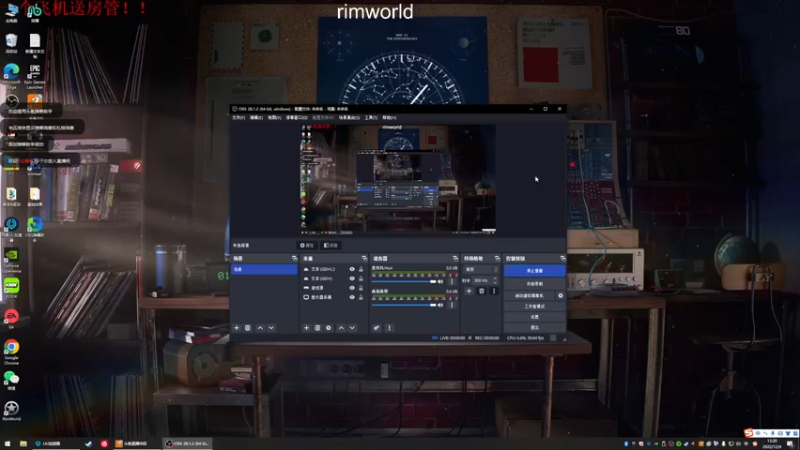The image size is (800, 450).
Task: Move the selected scene down in list
Action: 271,328
